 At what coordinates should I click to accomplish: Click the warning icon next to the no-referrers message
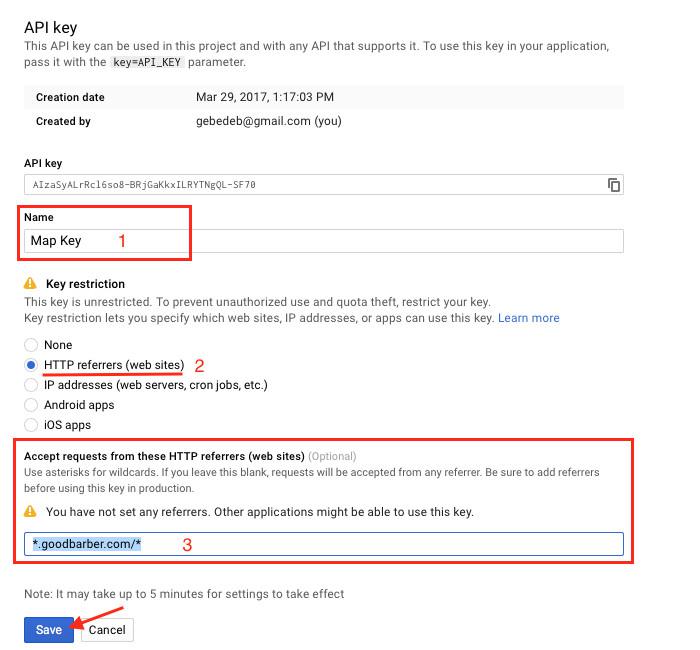click(x=30, y=512)
